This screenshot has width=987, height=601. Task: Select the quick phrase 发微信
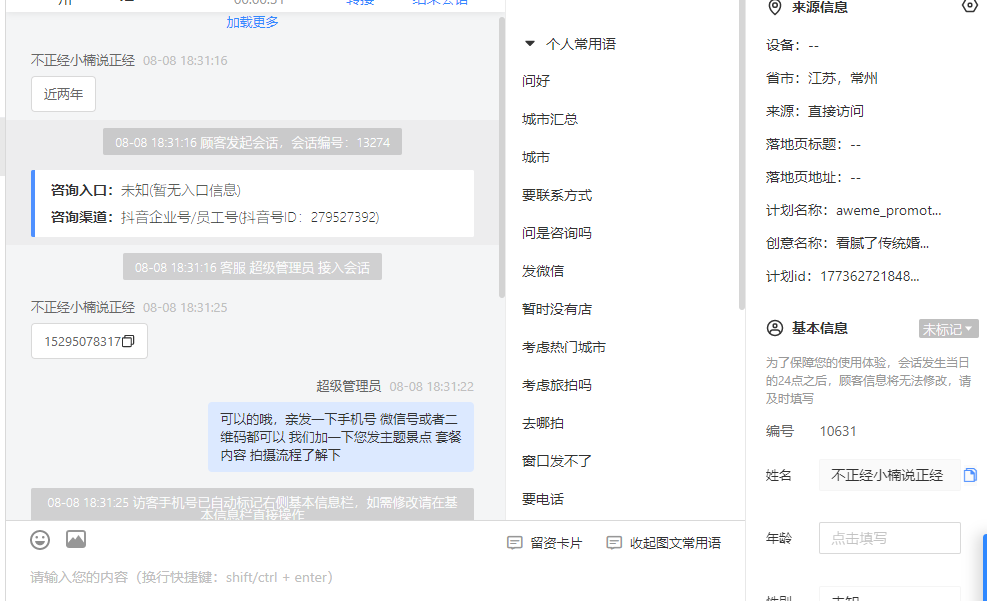(x=543, y=271)
